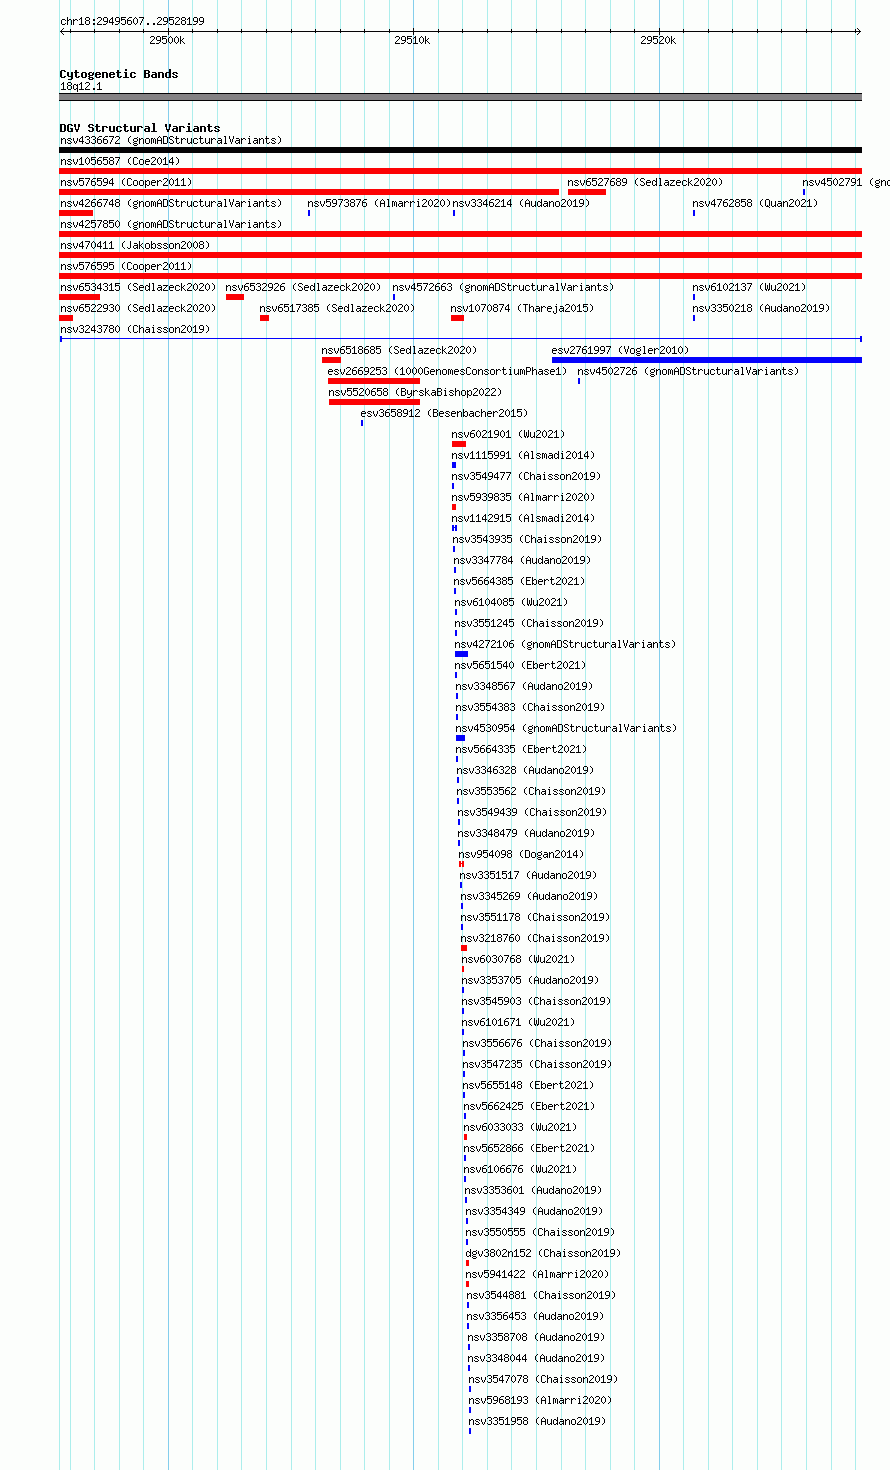Select esv2761997 (Vogler2010) variant
This screenshot has height=1470, width=890.
[621, 350]
